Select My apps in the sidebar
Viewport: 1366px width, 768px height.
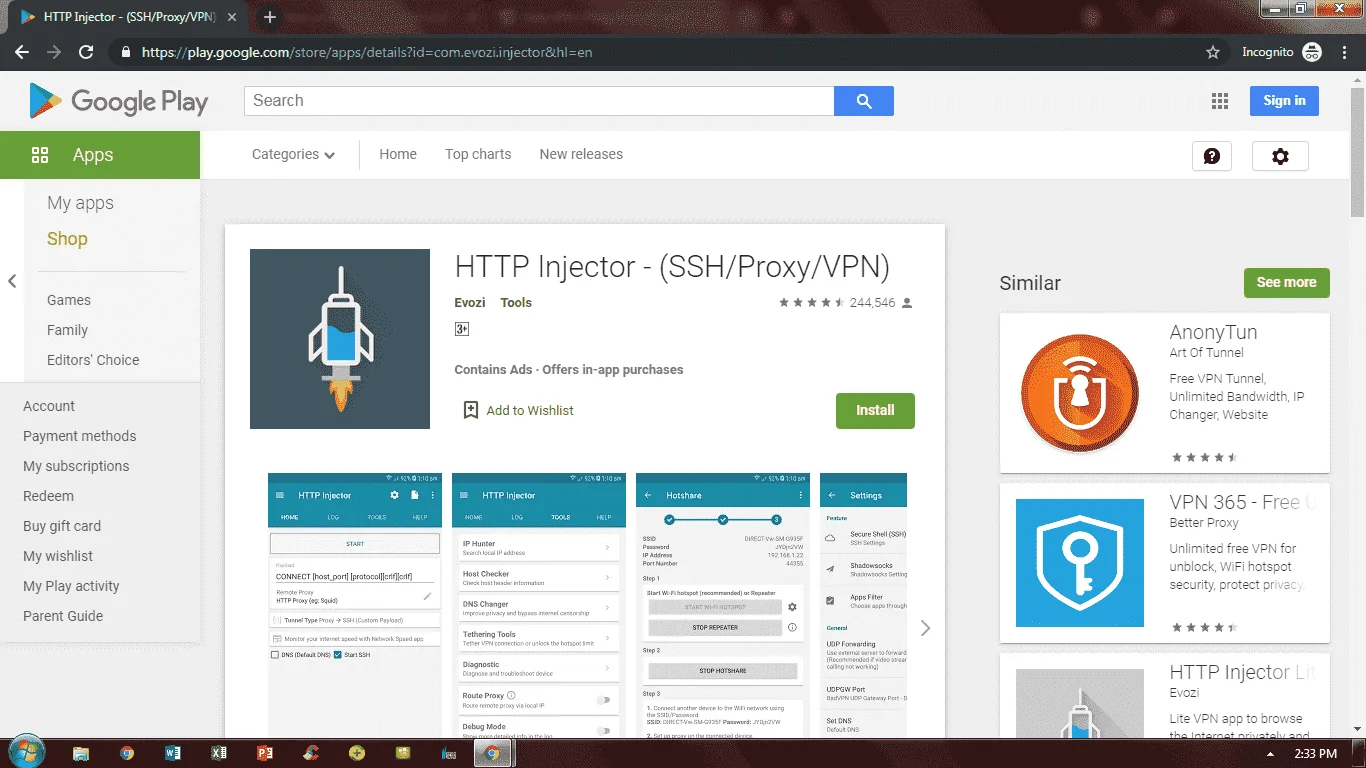tap(80, 203)
